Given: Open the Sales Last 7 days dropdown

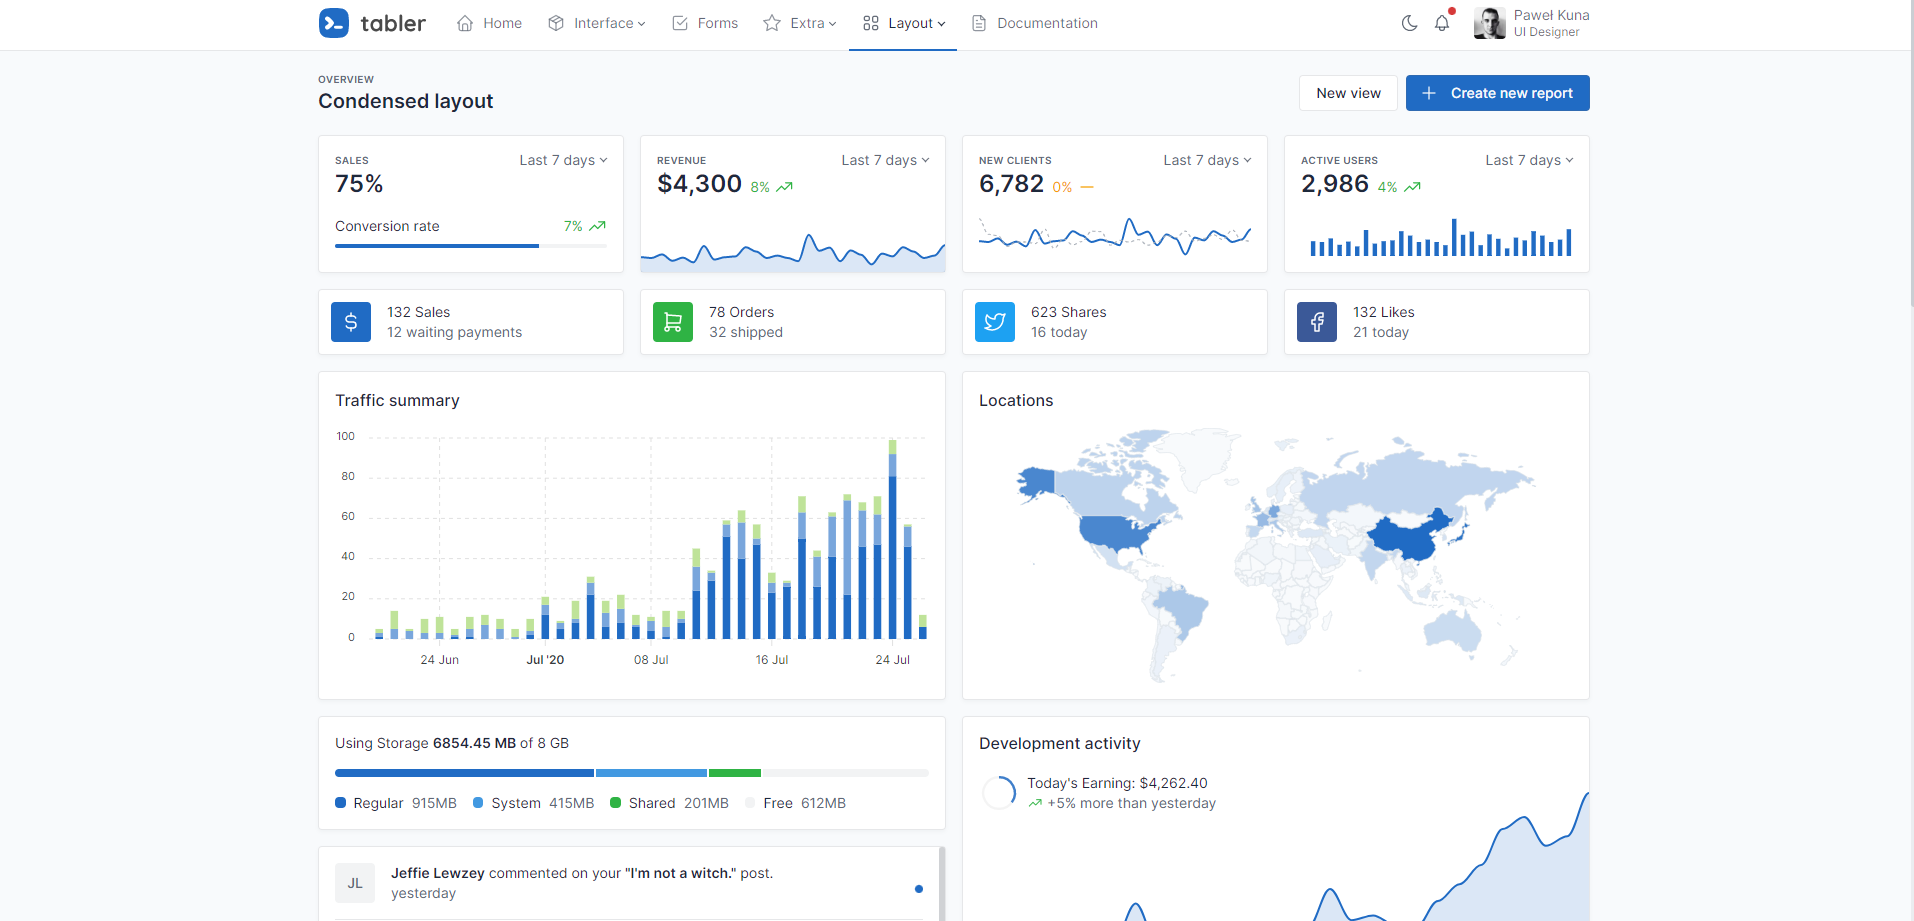Looking at the screenshot, I should tap(563, 160).
